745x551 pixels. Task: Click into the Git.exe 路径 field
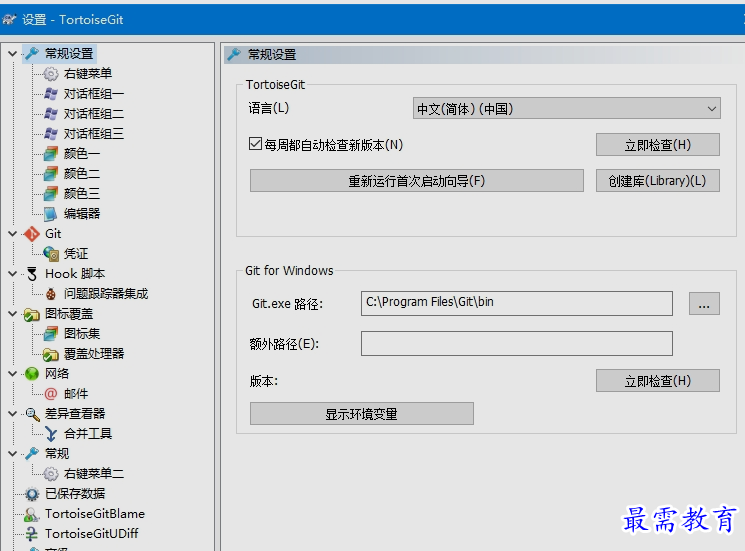pyautogui.click(x=517, y=303)
